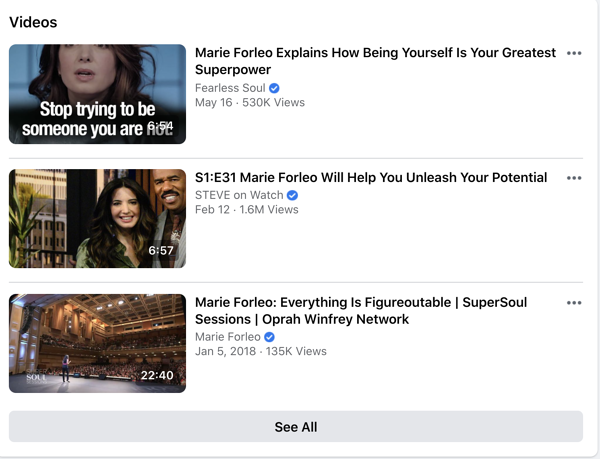Screen dimensions: 600x459
Task: Open 'S1:E31 Marie Forleo Will Help You' title
Action: click(371, 177)
